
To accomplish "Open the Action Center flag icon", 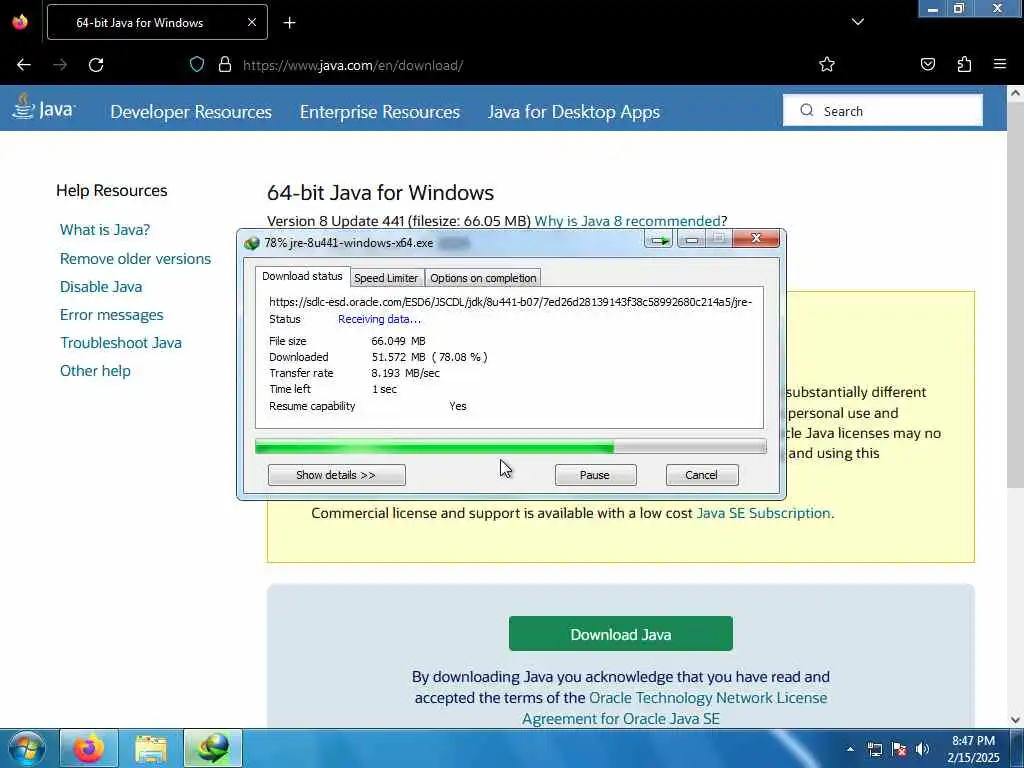I will coord(899,749).
